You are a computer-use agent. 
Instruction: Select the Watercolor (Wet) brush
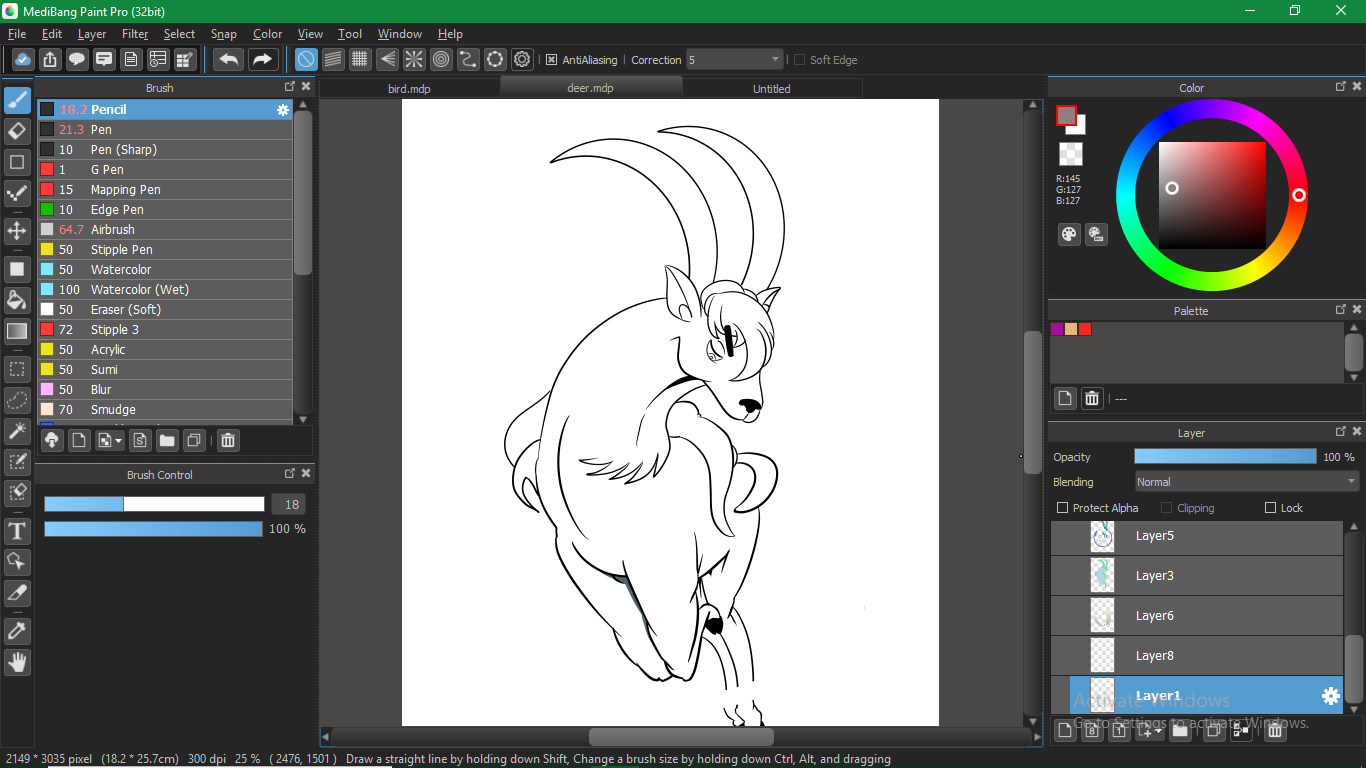point(139,290)
